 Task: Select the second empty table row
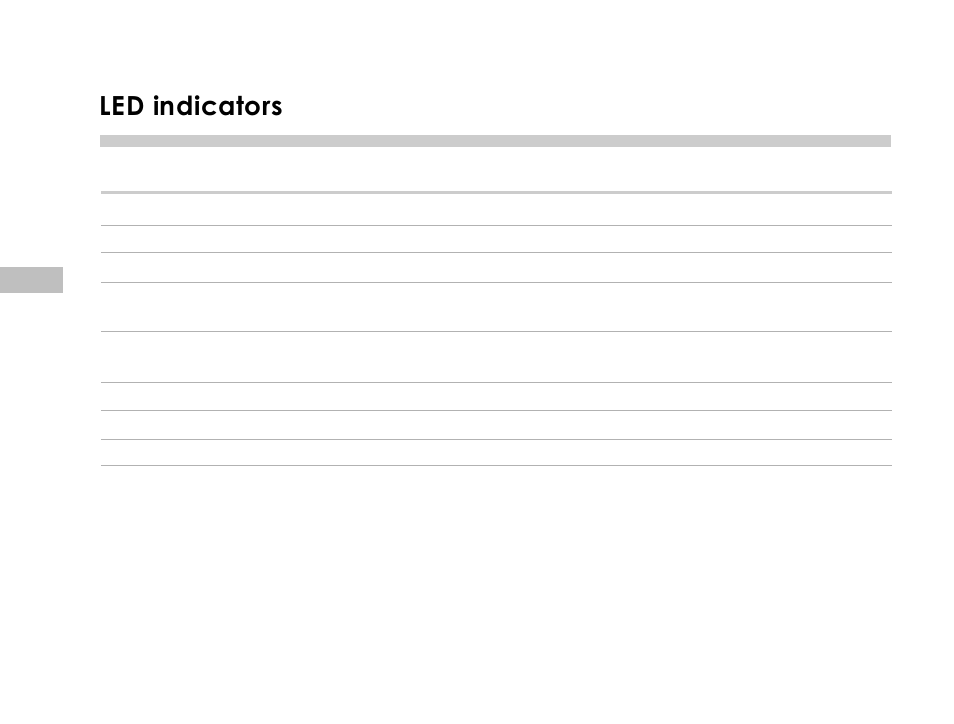(496, 239)
